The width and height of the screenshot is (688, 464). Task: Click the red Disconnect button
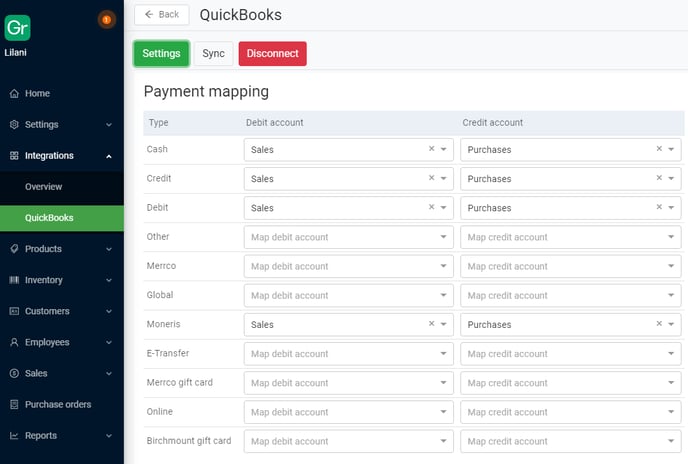(x=272, y=54)
